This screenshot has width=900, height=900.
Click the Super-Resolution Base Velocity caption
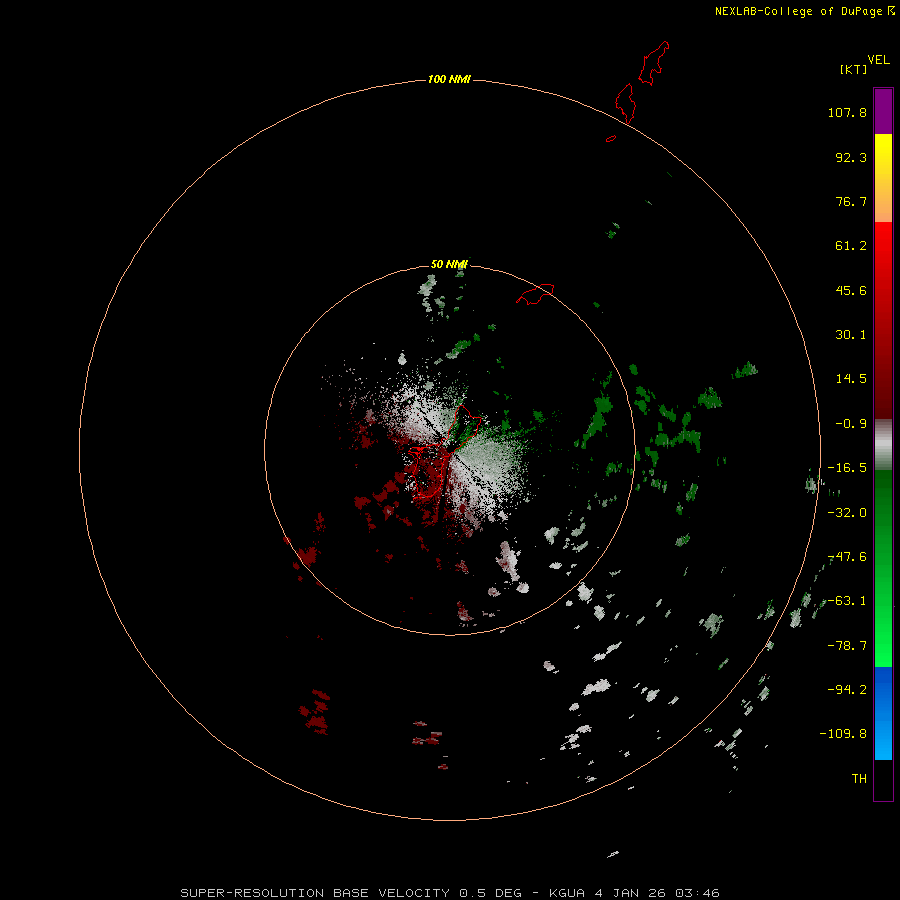pyautogui.click(x=450, y=893)
